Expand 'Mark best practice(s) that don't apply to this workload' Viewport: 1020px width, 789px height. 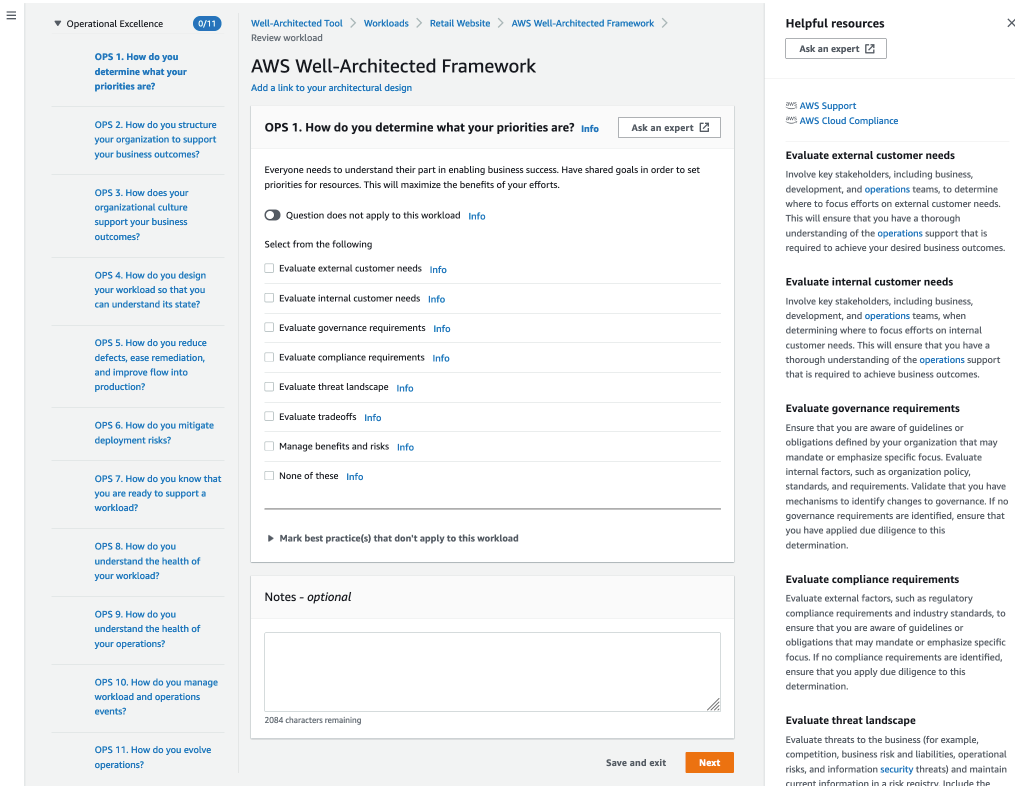(270, 537)
